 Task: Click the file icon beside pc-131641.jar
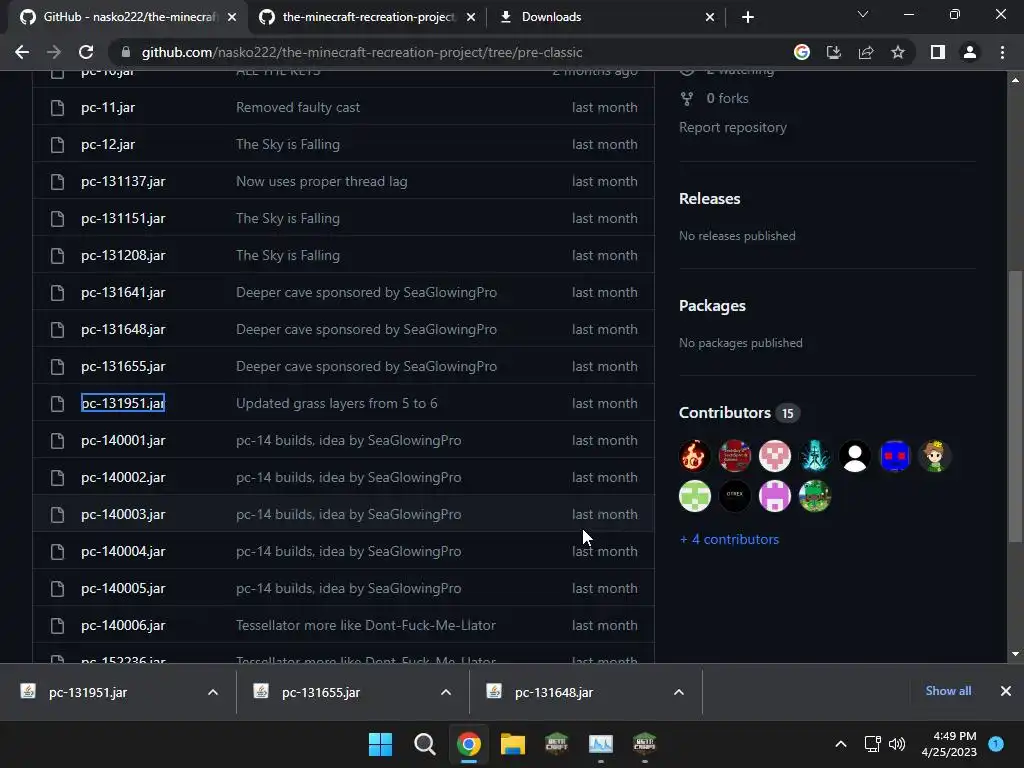pos(57,293)
